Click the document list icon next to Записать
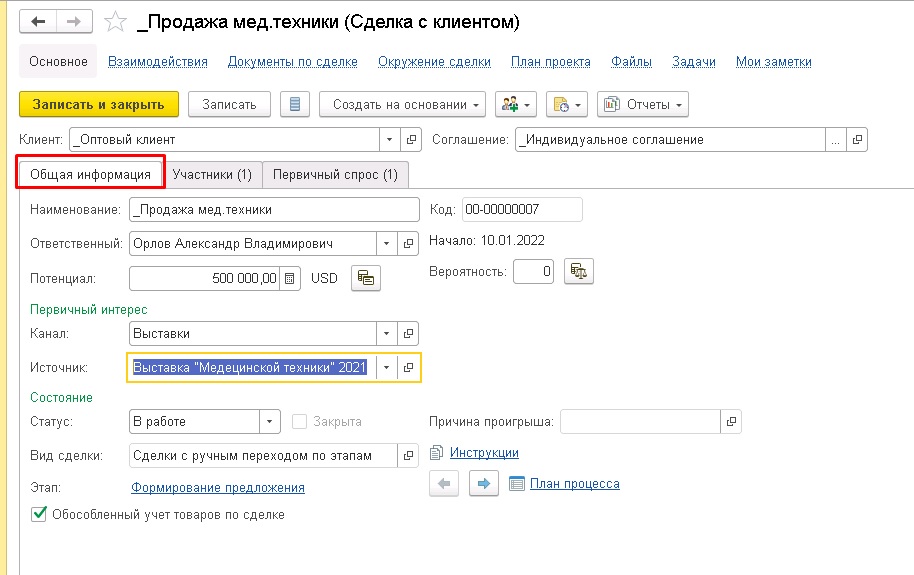This screenshot has height=575, width=914. [294, 105]
